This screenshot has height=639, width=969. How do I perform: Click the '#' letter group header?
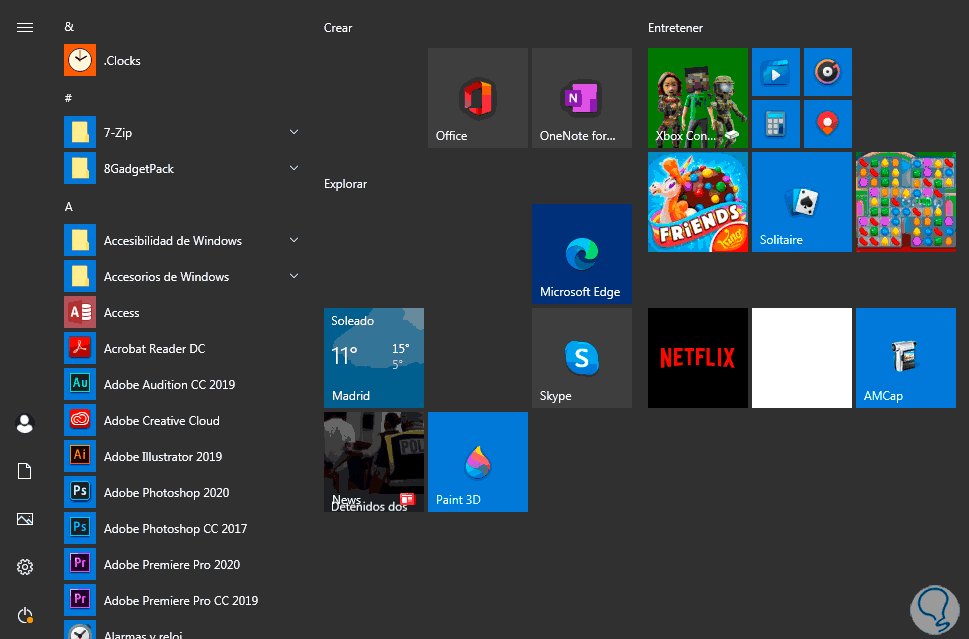click(69, 98)
